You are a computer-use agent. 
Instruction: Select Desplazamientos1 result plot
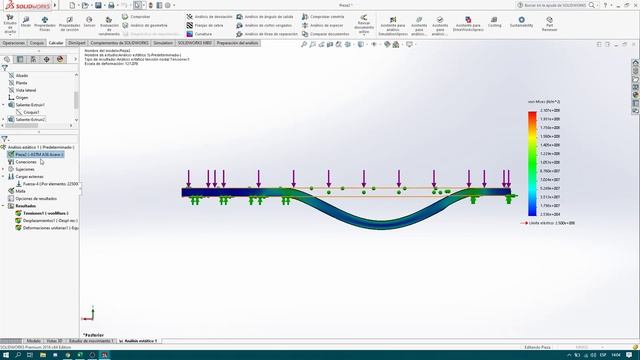47,220
